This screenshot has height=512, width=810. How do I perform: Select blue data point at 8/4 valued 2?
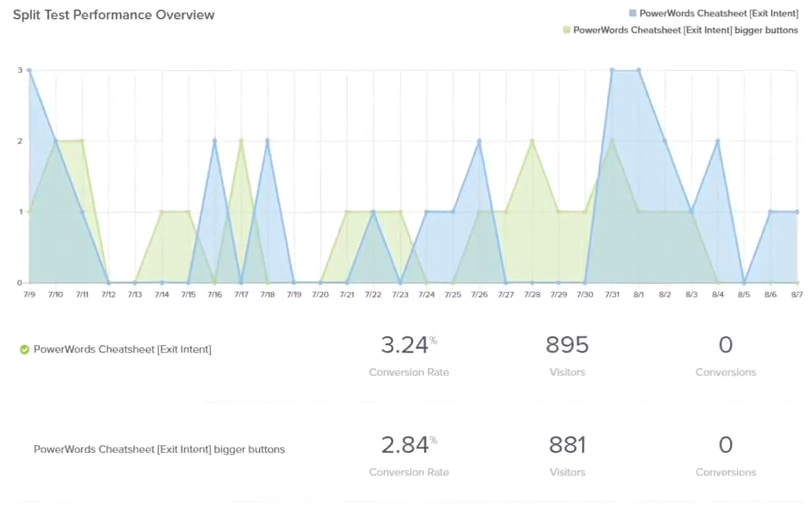click(718, 141)
